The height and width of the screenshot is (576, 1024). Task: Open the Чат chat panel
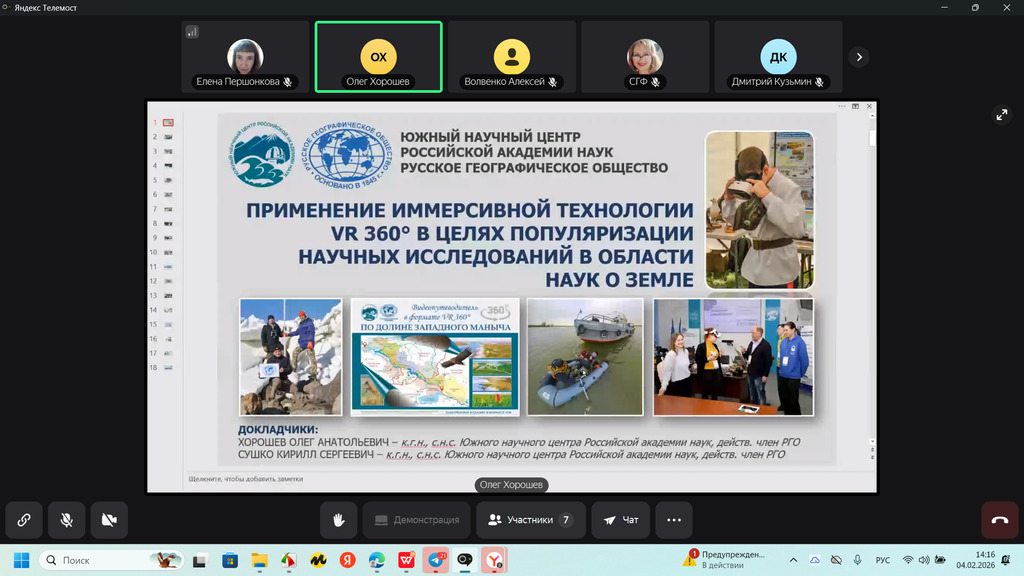tap(621, 520)
